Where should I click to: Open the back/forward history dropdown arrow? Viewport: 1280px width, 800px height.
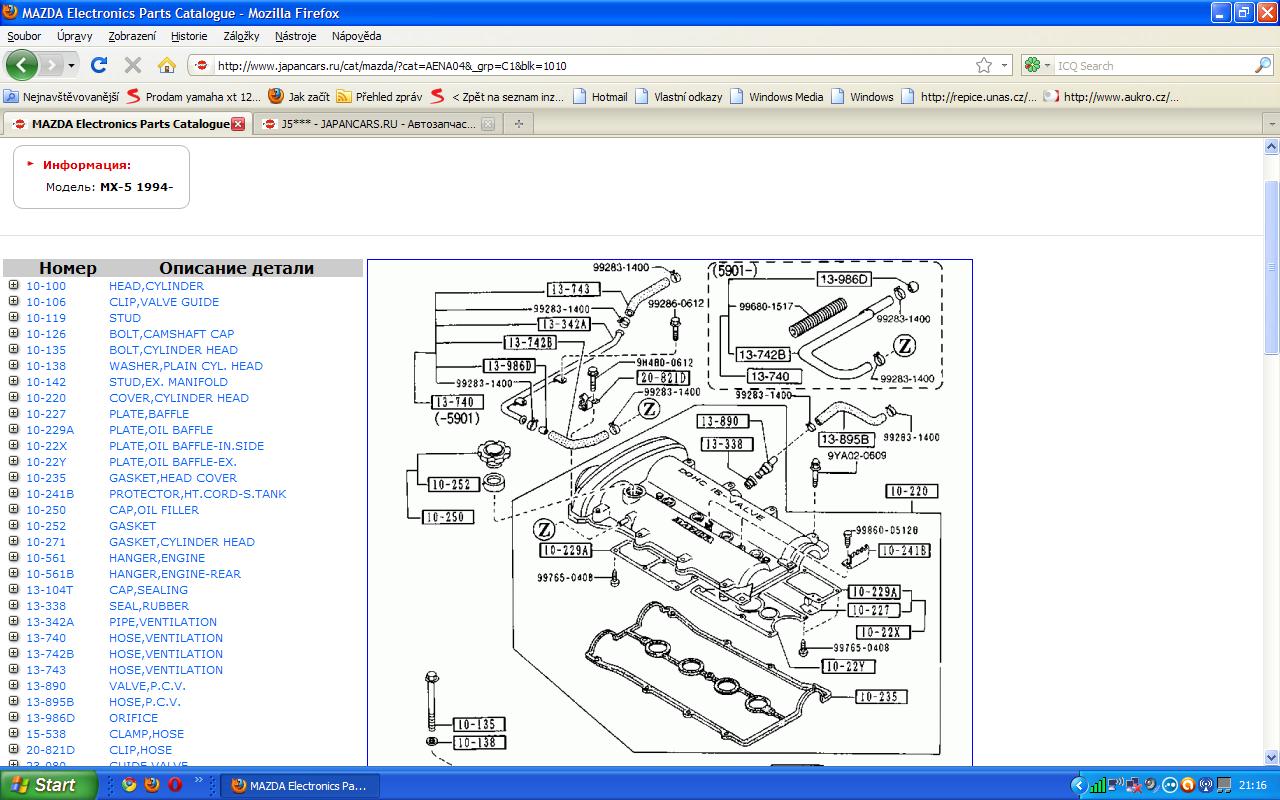[71, 65]
